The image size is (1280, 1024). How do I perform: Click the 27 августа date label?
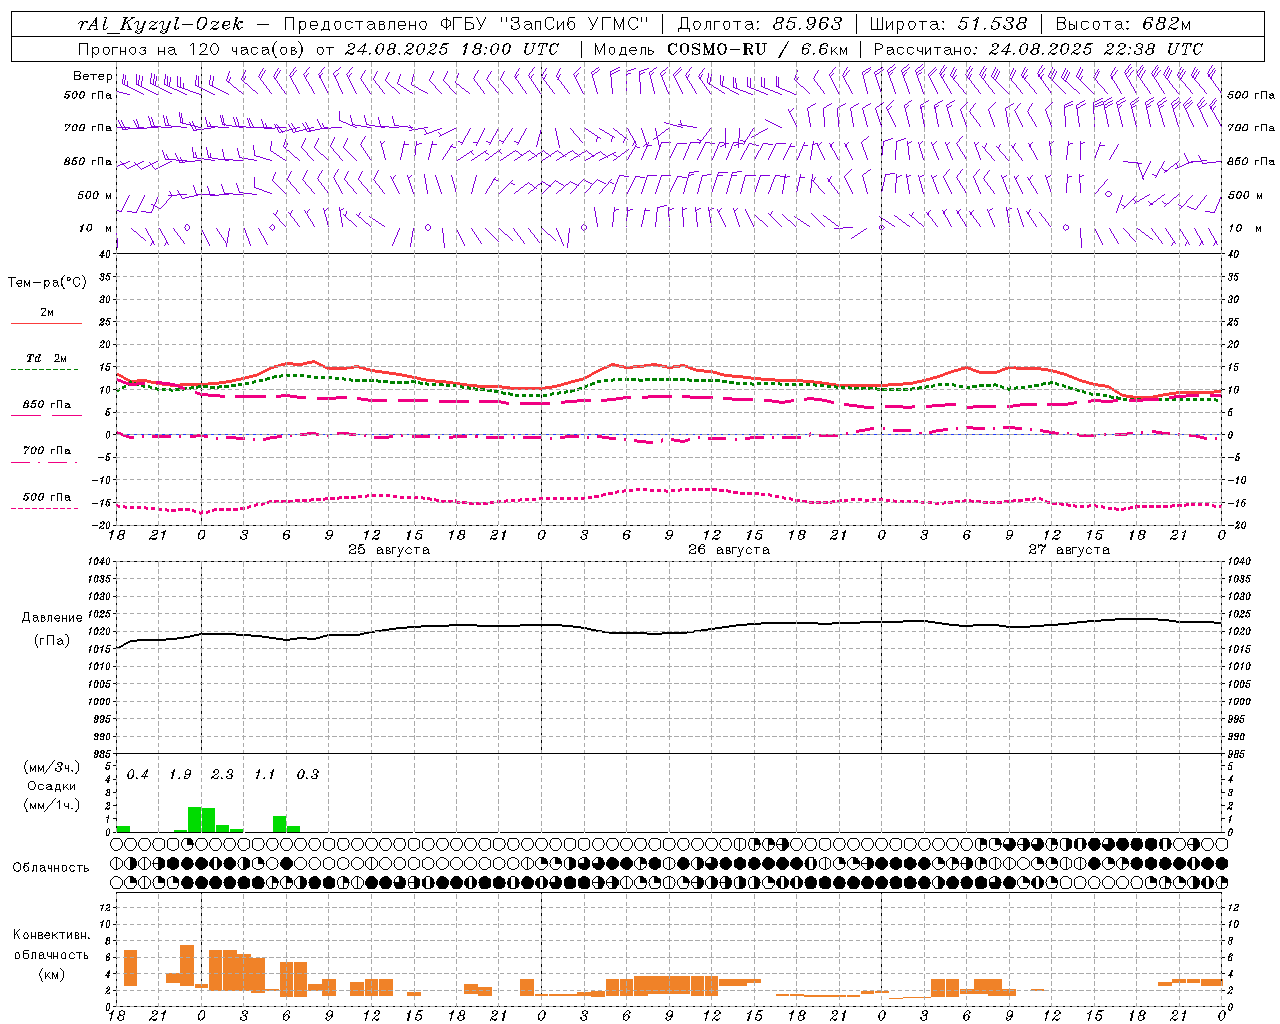click(x=1069, y=550)
